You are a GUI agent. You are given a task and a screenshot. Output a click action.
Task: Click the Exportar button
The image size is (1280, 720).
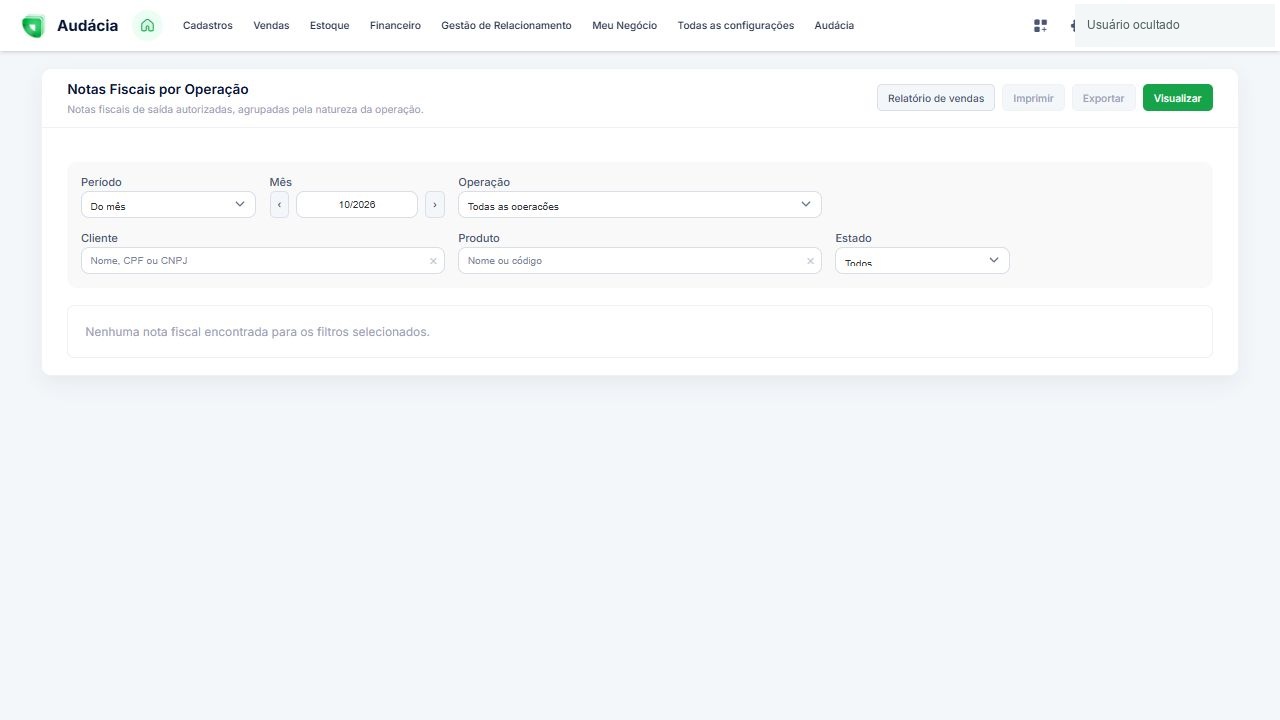(1104, 98)
